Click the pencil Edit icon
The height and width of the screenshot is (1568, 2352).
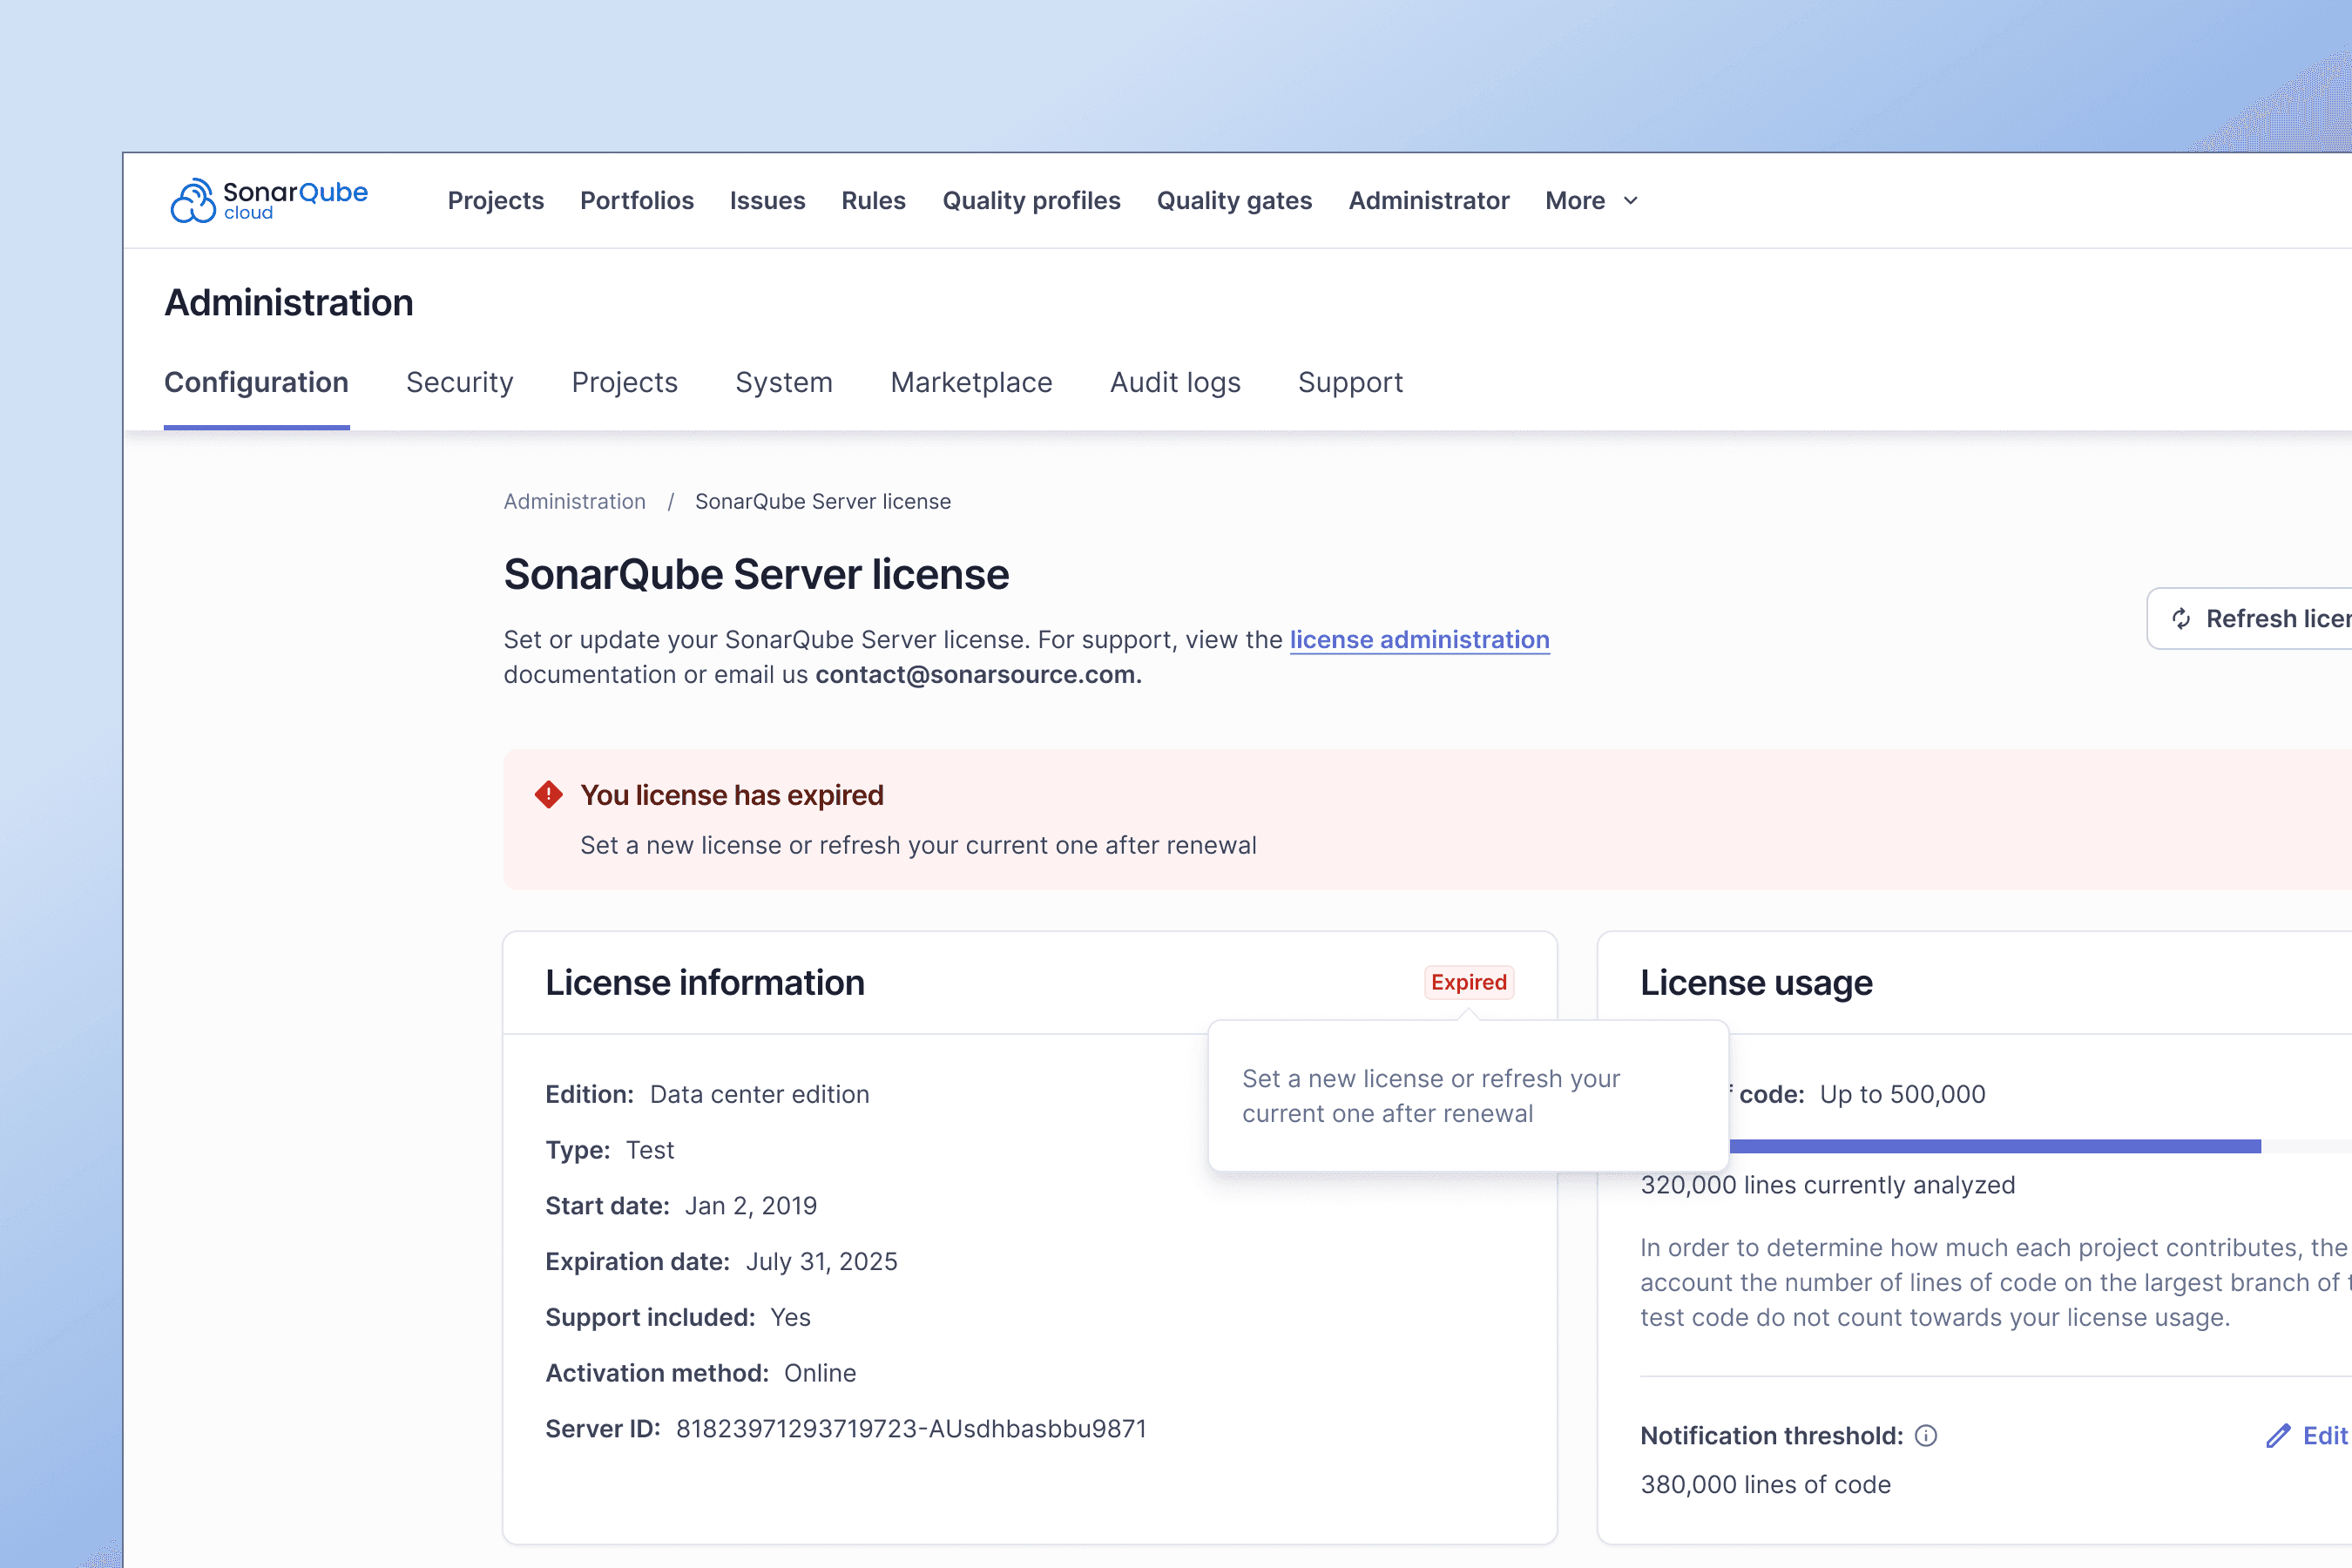pos(2278,1436)
